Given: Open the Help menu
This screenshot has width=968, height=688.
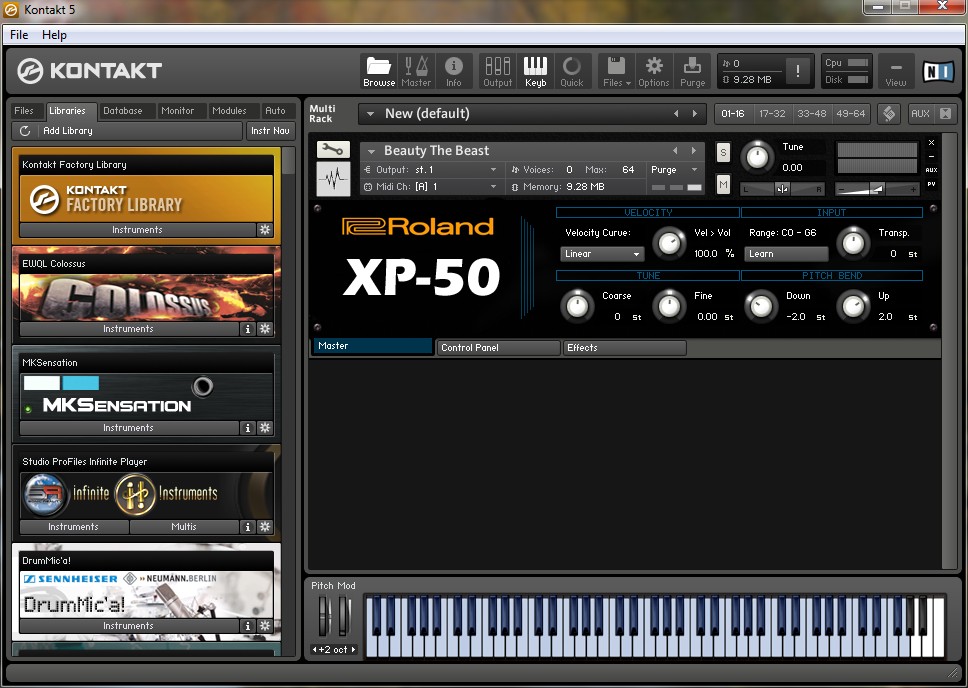Looking at the screenshot, I should tap(54, 35).
